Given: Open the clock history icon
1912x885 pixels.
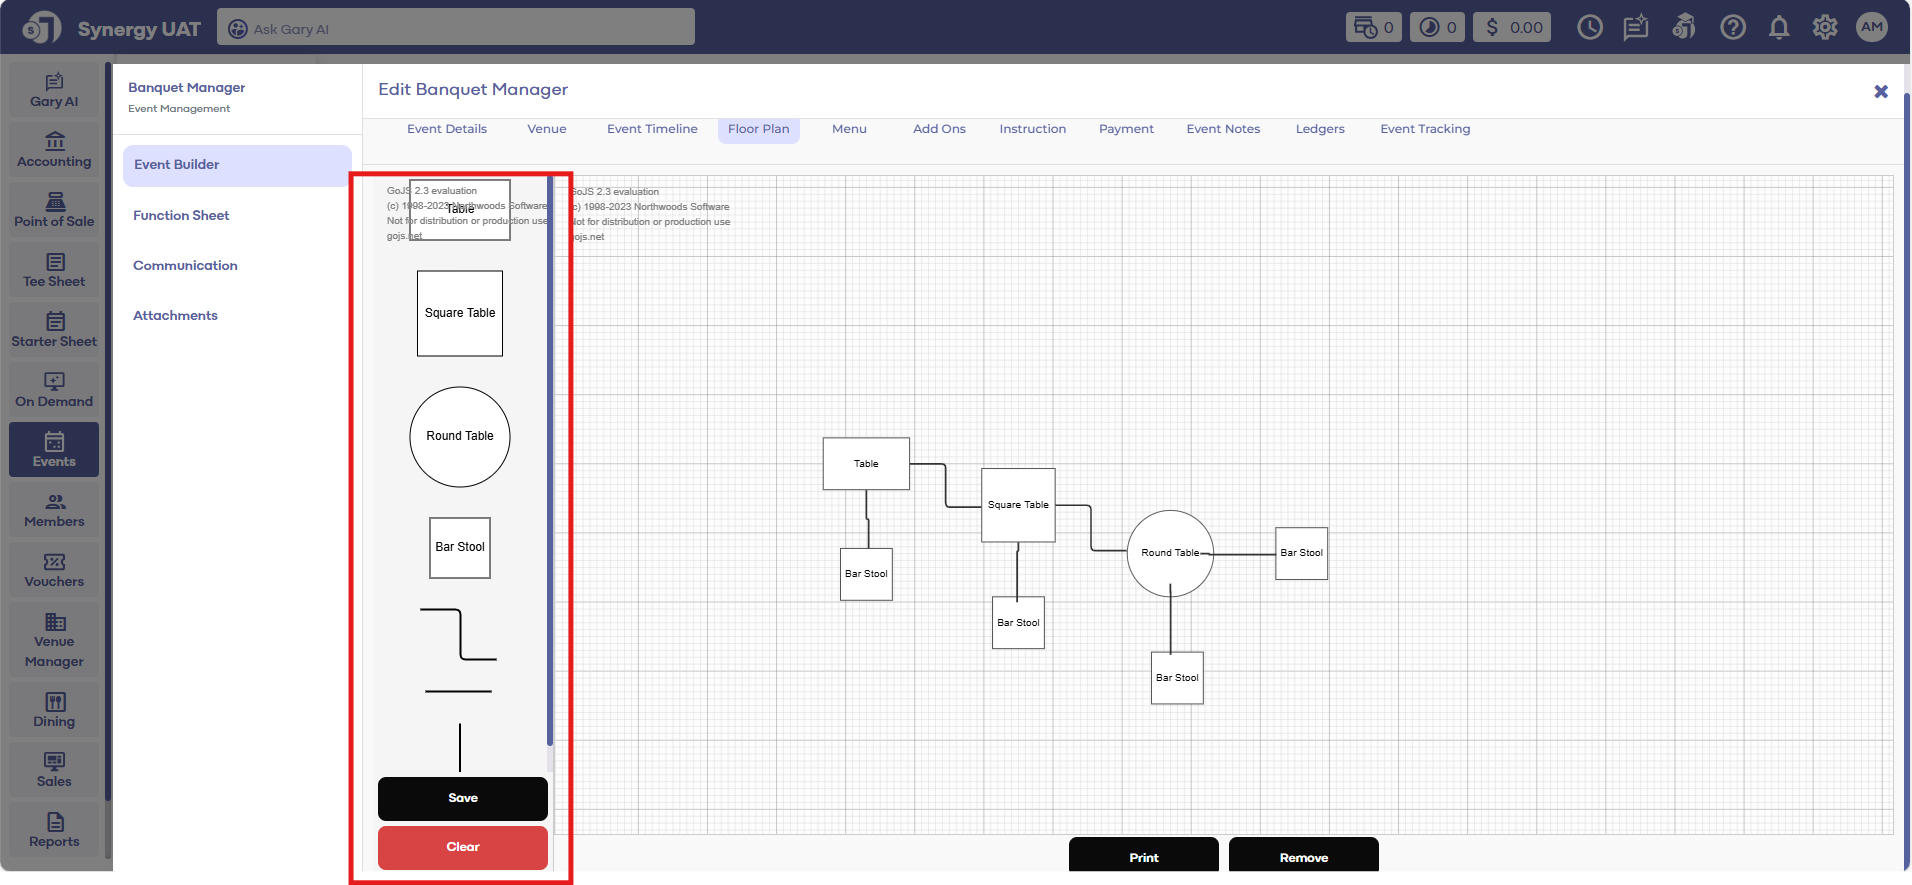Looking at the screenshot, I should [x=1589, y=28].
